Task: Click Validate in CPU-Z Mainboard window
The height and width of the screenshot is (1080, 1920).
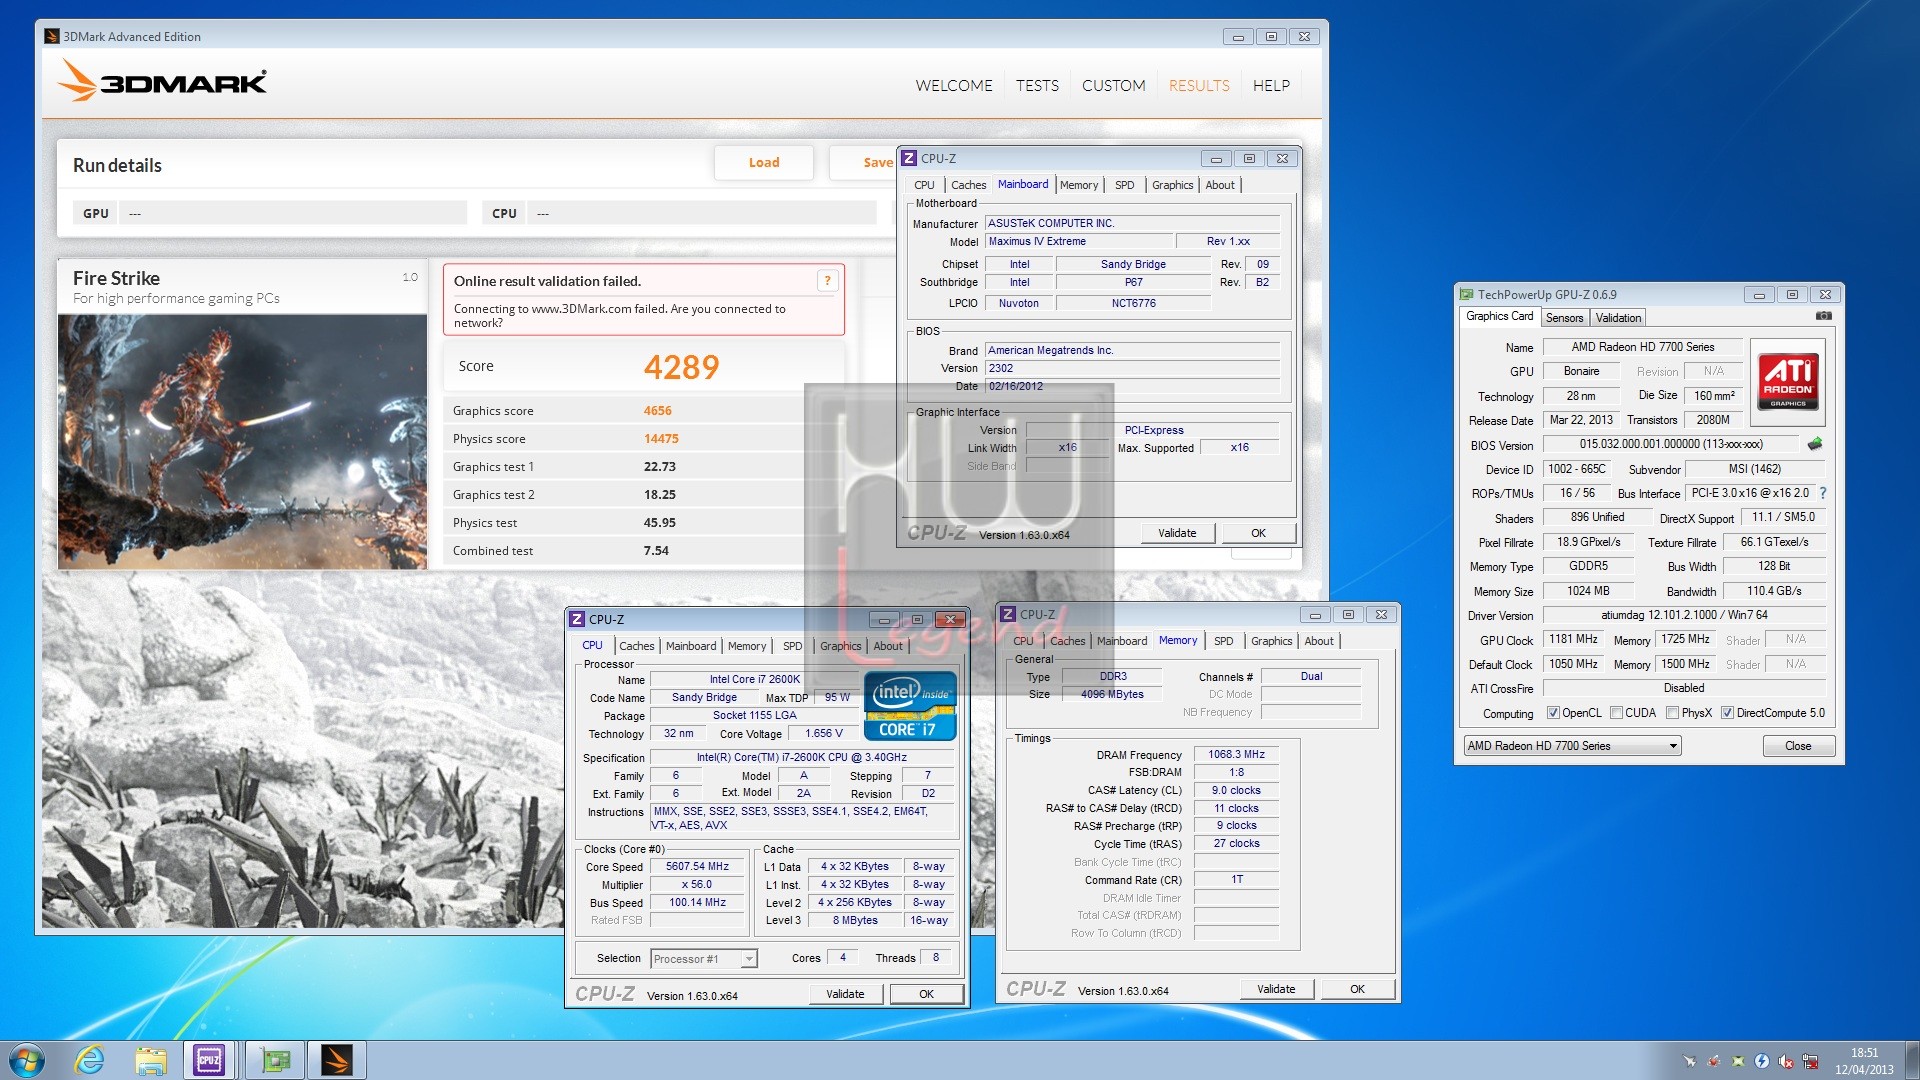Action: (1177, 533)
